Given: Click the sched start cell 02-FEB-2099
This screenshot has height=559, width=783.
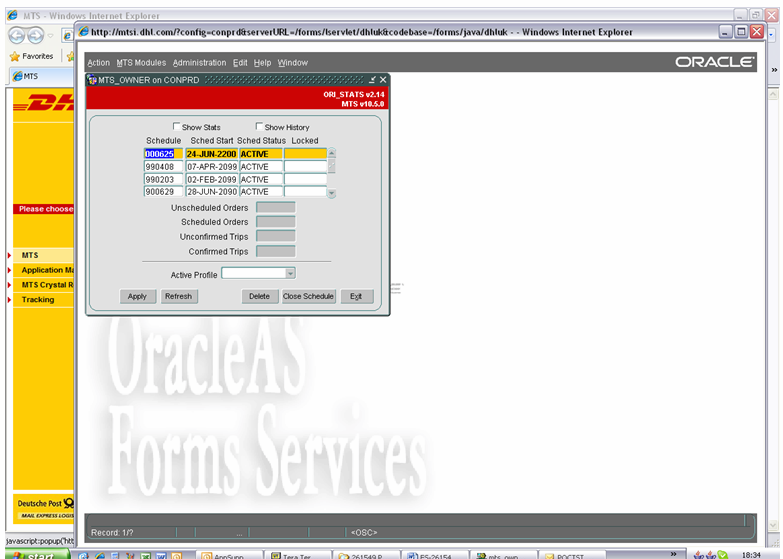Looking at the screenshot, I should tap(212, 179).
